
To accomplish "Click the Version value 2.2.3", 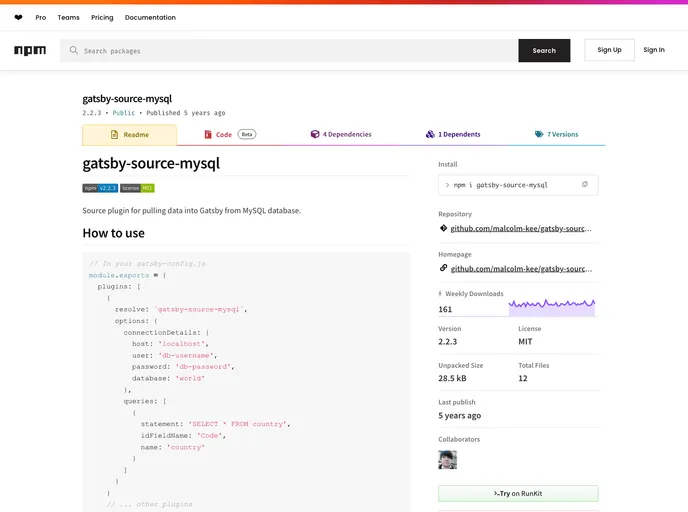I will pos(448,342).
